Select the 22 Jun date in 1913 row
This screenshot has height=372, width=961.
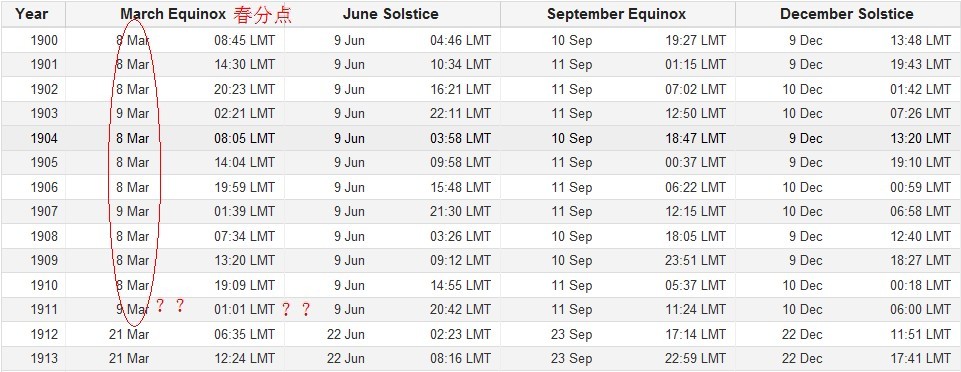pos(349,359)
